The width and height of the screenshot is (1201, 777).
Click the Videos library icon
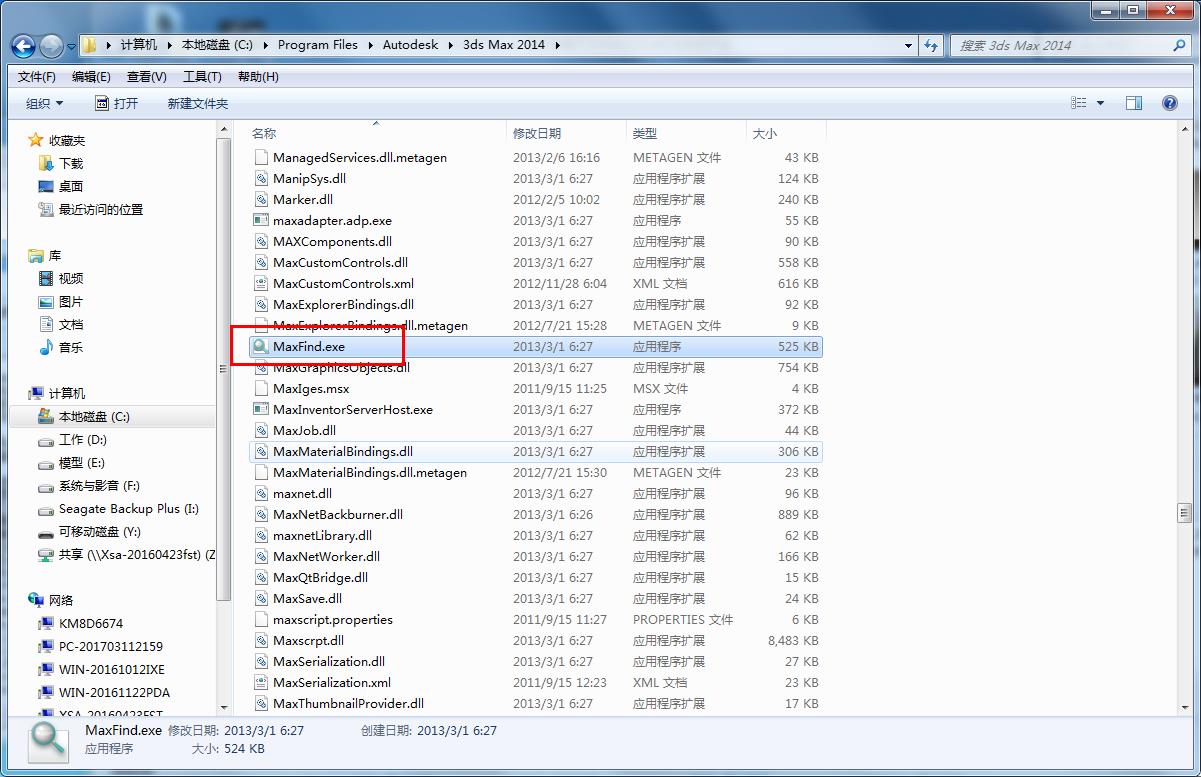pyautogui.click(x=46, y=278)
